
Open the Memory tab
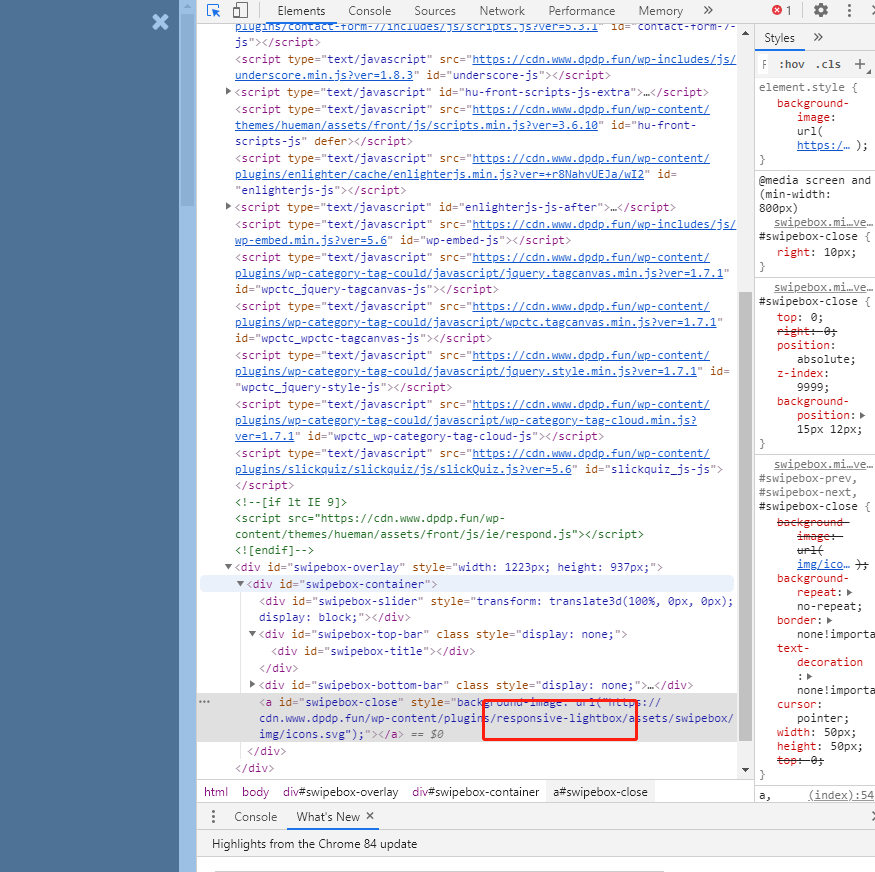pyautogui.click(x=661, y=11)
